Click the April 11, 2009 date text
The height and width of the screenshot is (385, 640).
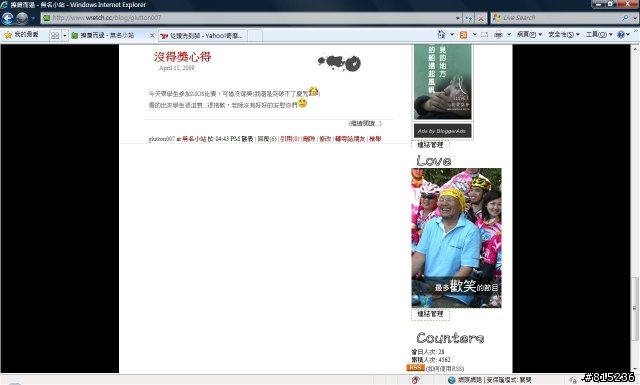[176, 68]
